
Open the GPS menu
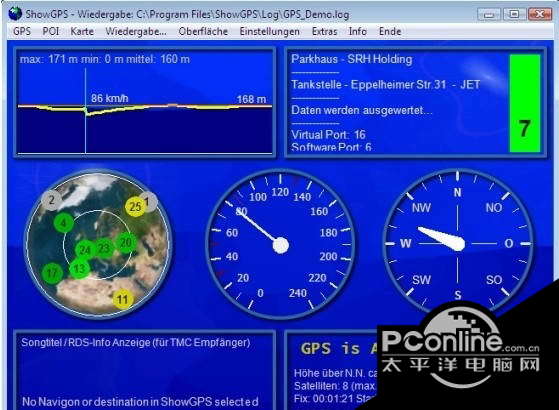22,31
